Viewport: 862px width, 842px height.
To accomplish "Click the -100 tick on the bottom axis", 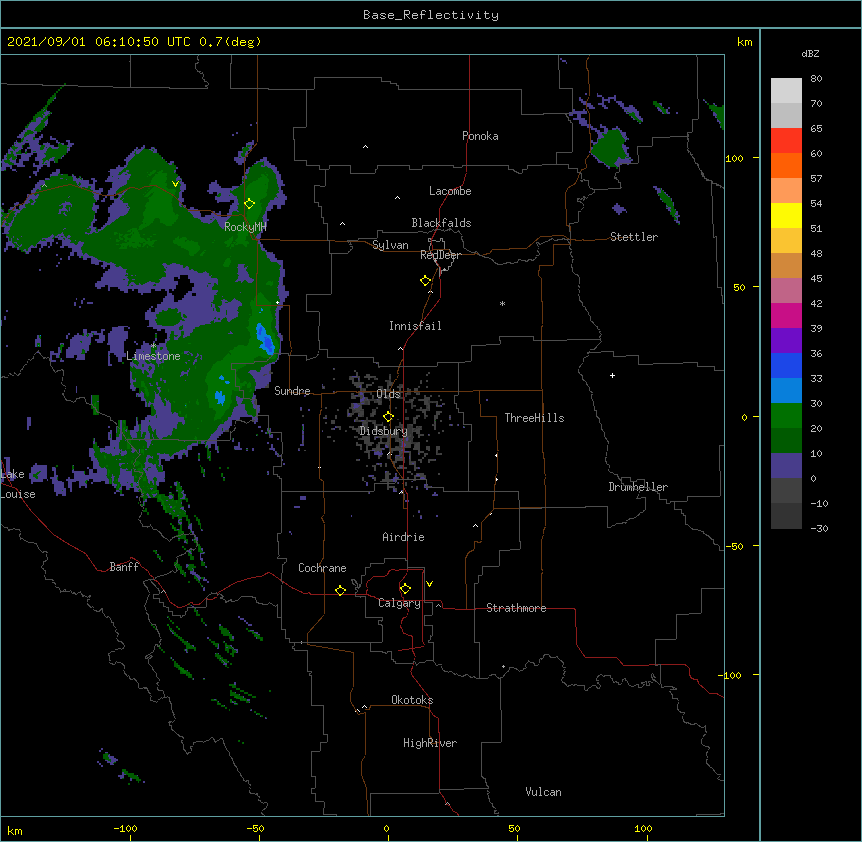I will (x=125, y=828).
